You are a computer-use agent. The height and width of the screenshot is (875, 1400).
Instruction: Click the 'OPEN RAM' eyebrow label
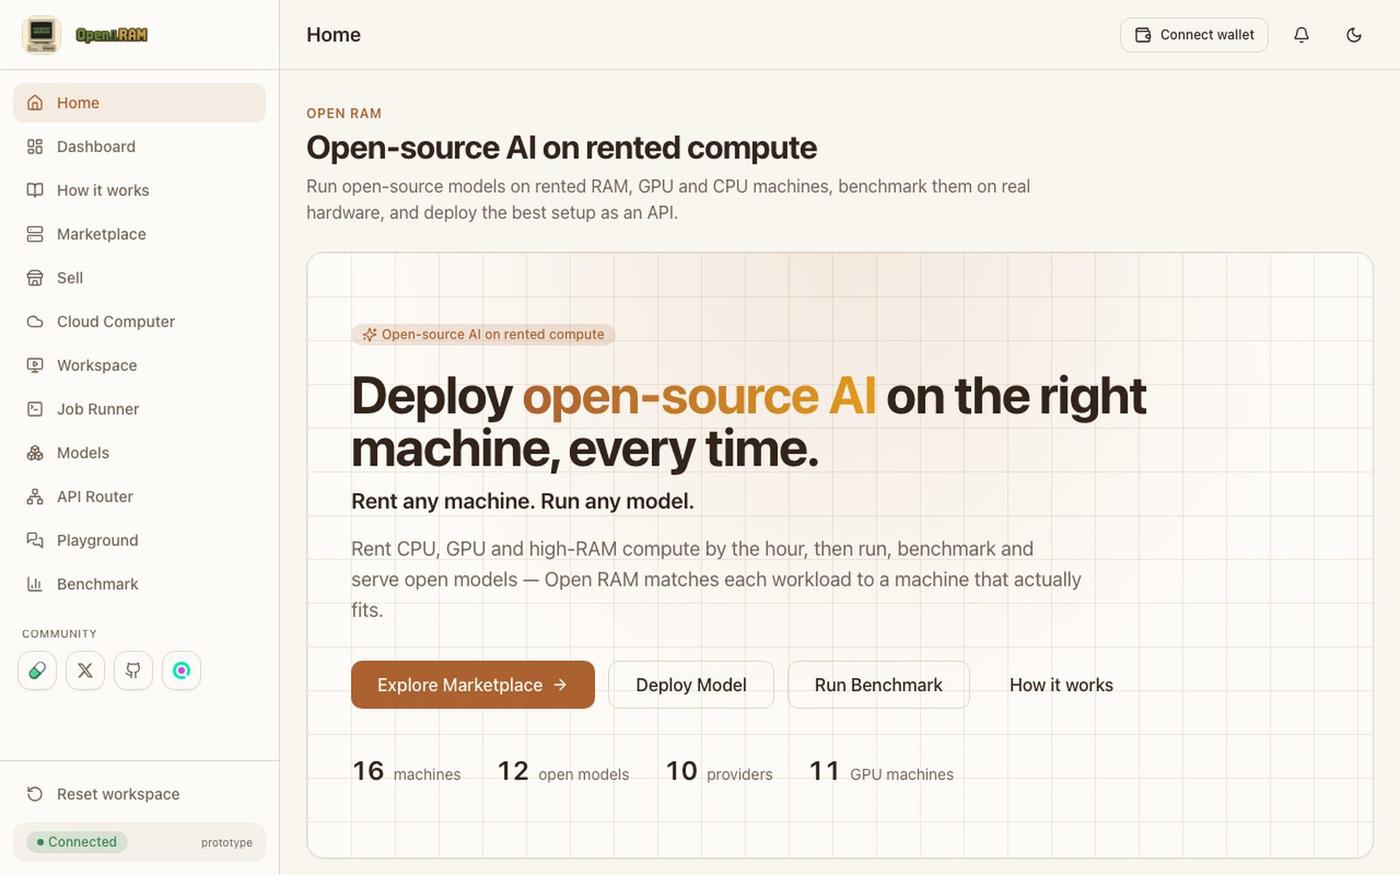[344, 114]
